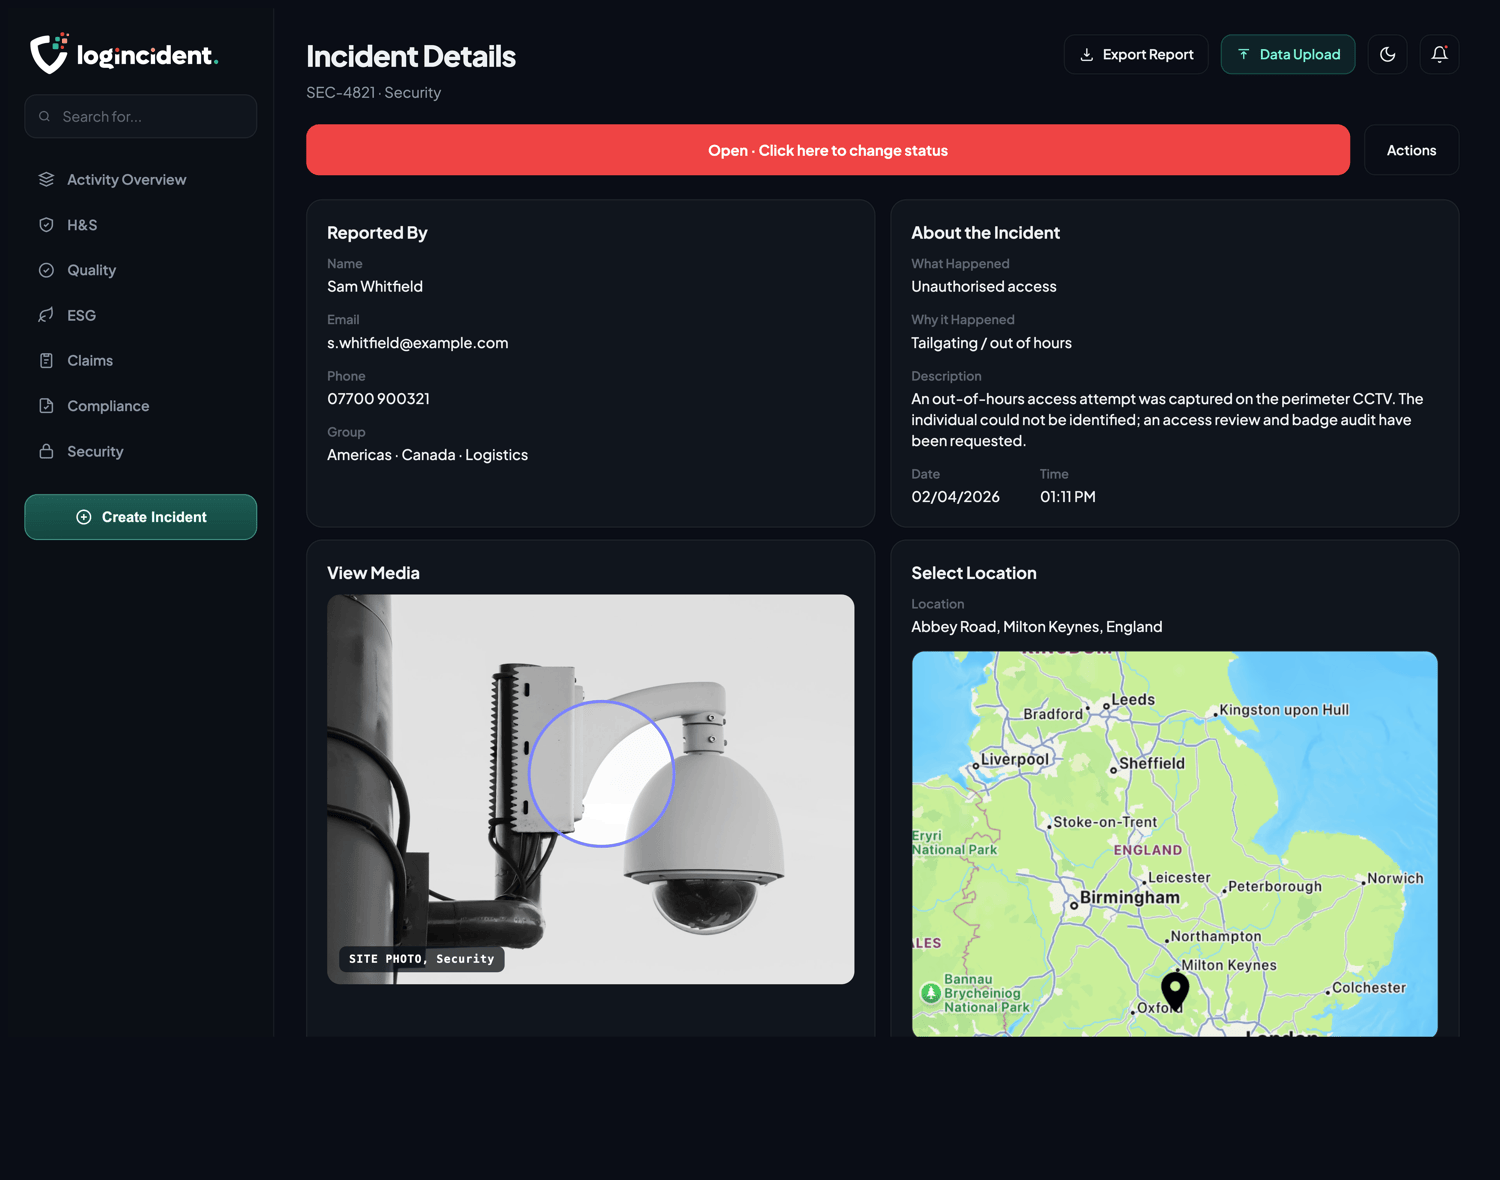Open Activity Overview in sidebar
This screenshot has width=1500, height=1180.
140,180
